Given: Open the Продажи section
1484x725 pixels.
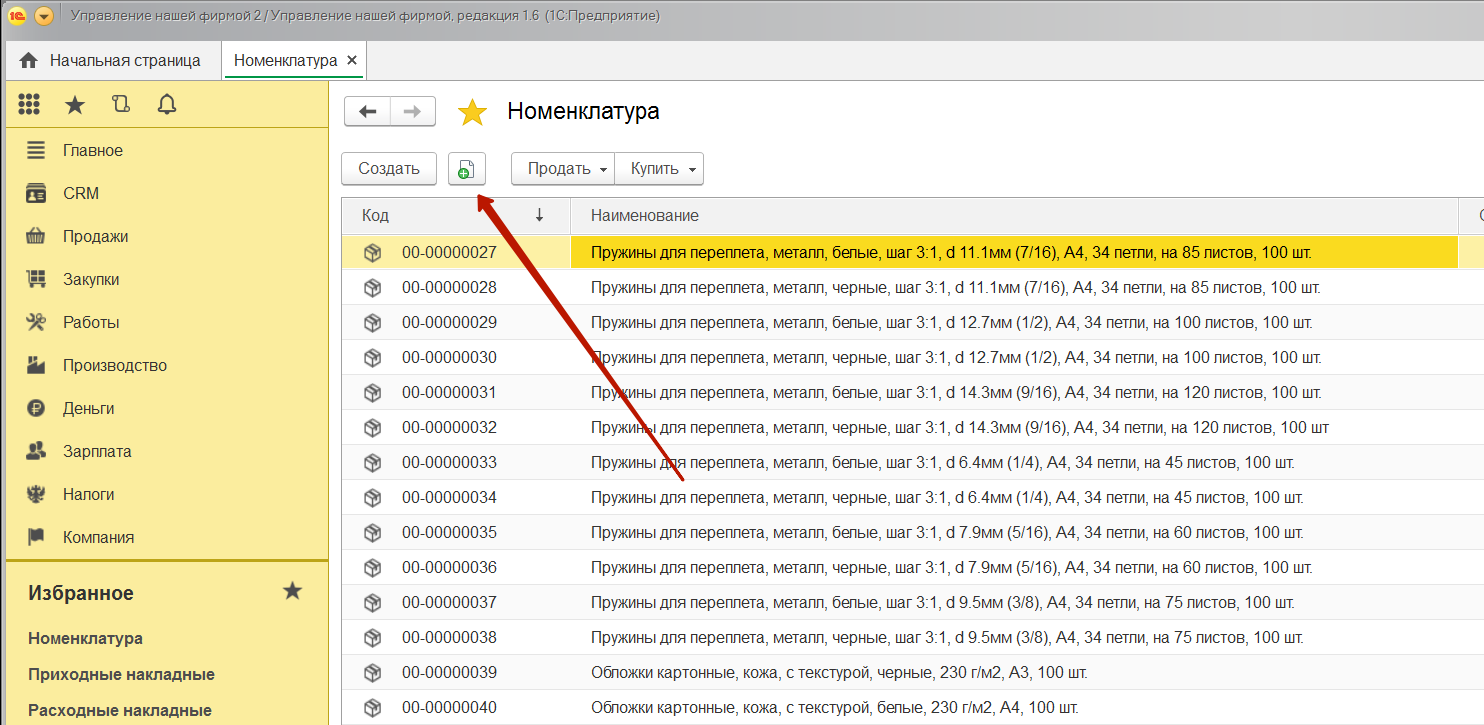Looking at the screenshot, I should click(x=95, y=237).
